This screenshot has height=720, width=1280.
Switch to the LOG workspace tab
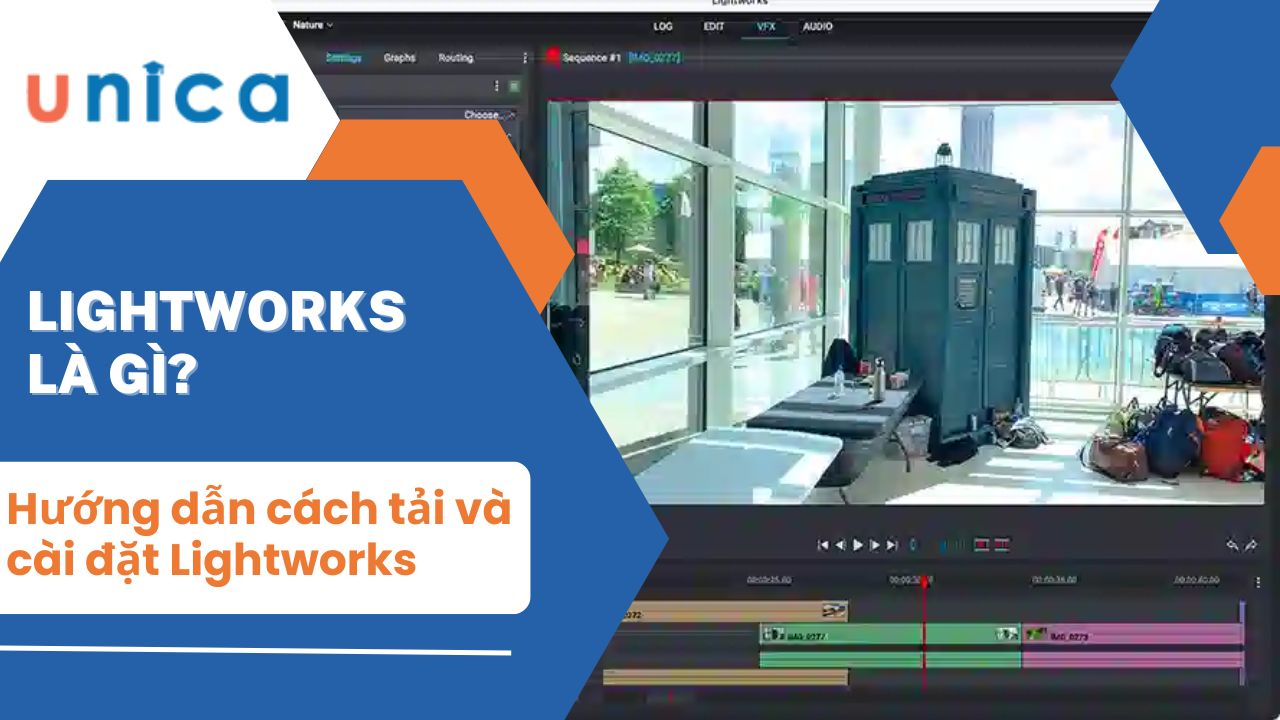663,26
